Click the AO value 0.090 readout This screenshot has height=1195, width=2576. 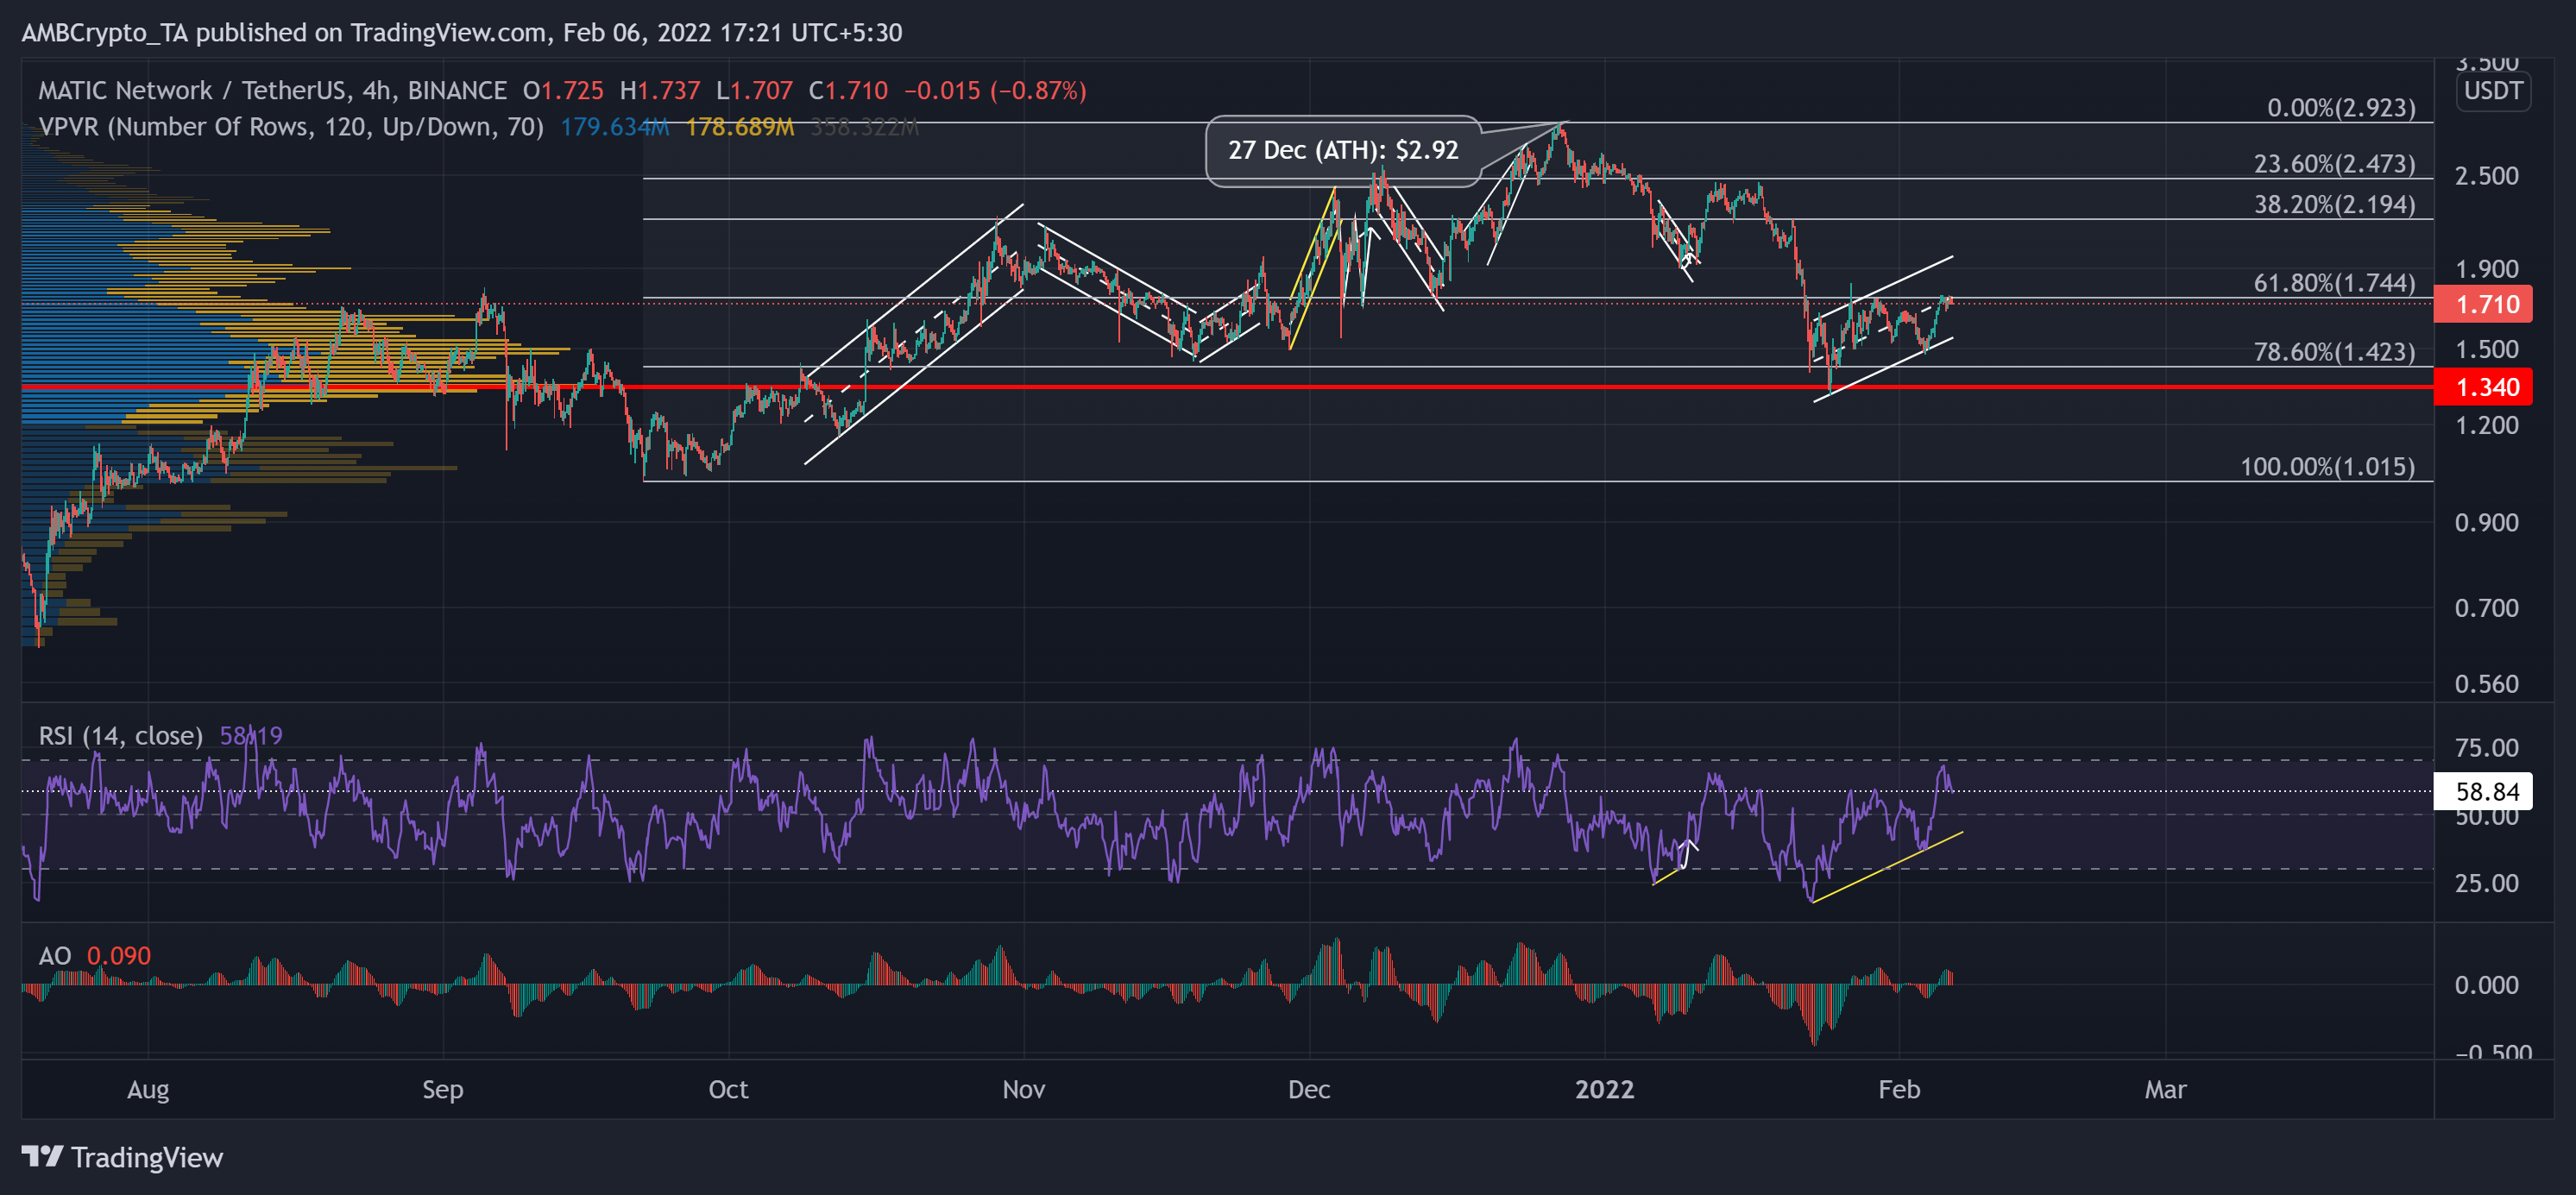118,956
